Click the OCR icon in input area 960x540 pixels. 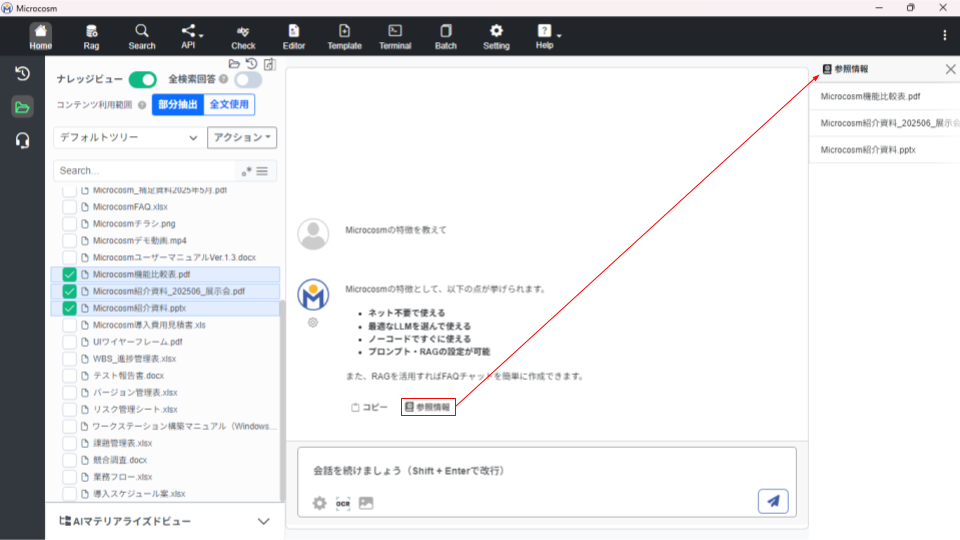tap(343, 503)
